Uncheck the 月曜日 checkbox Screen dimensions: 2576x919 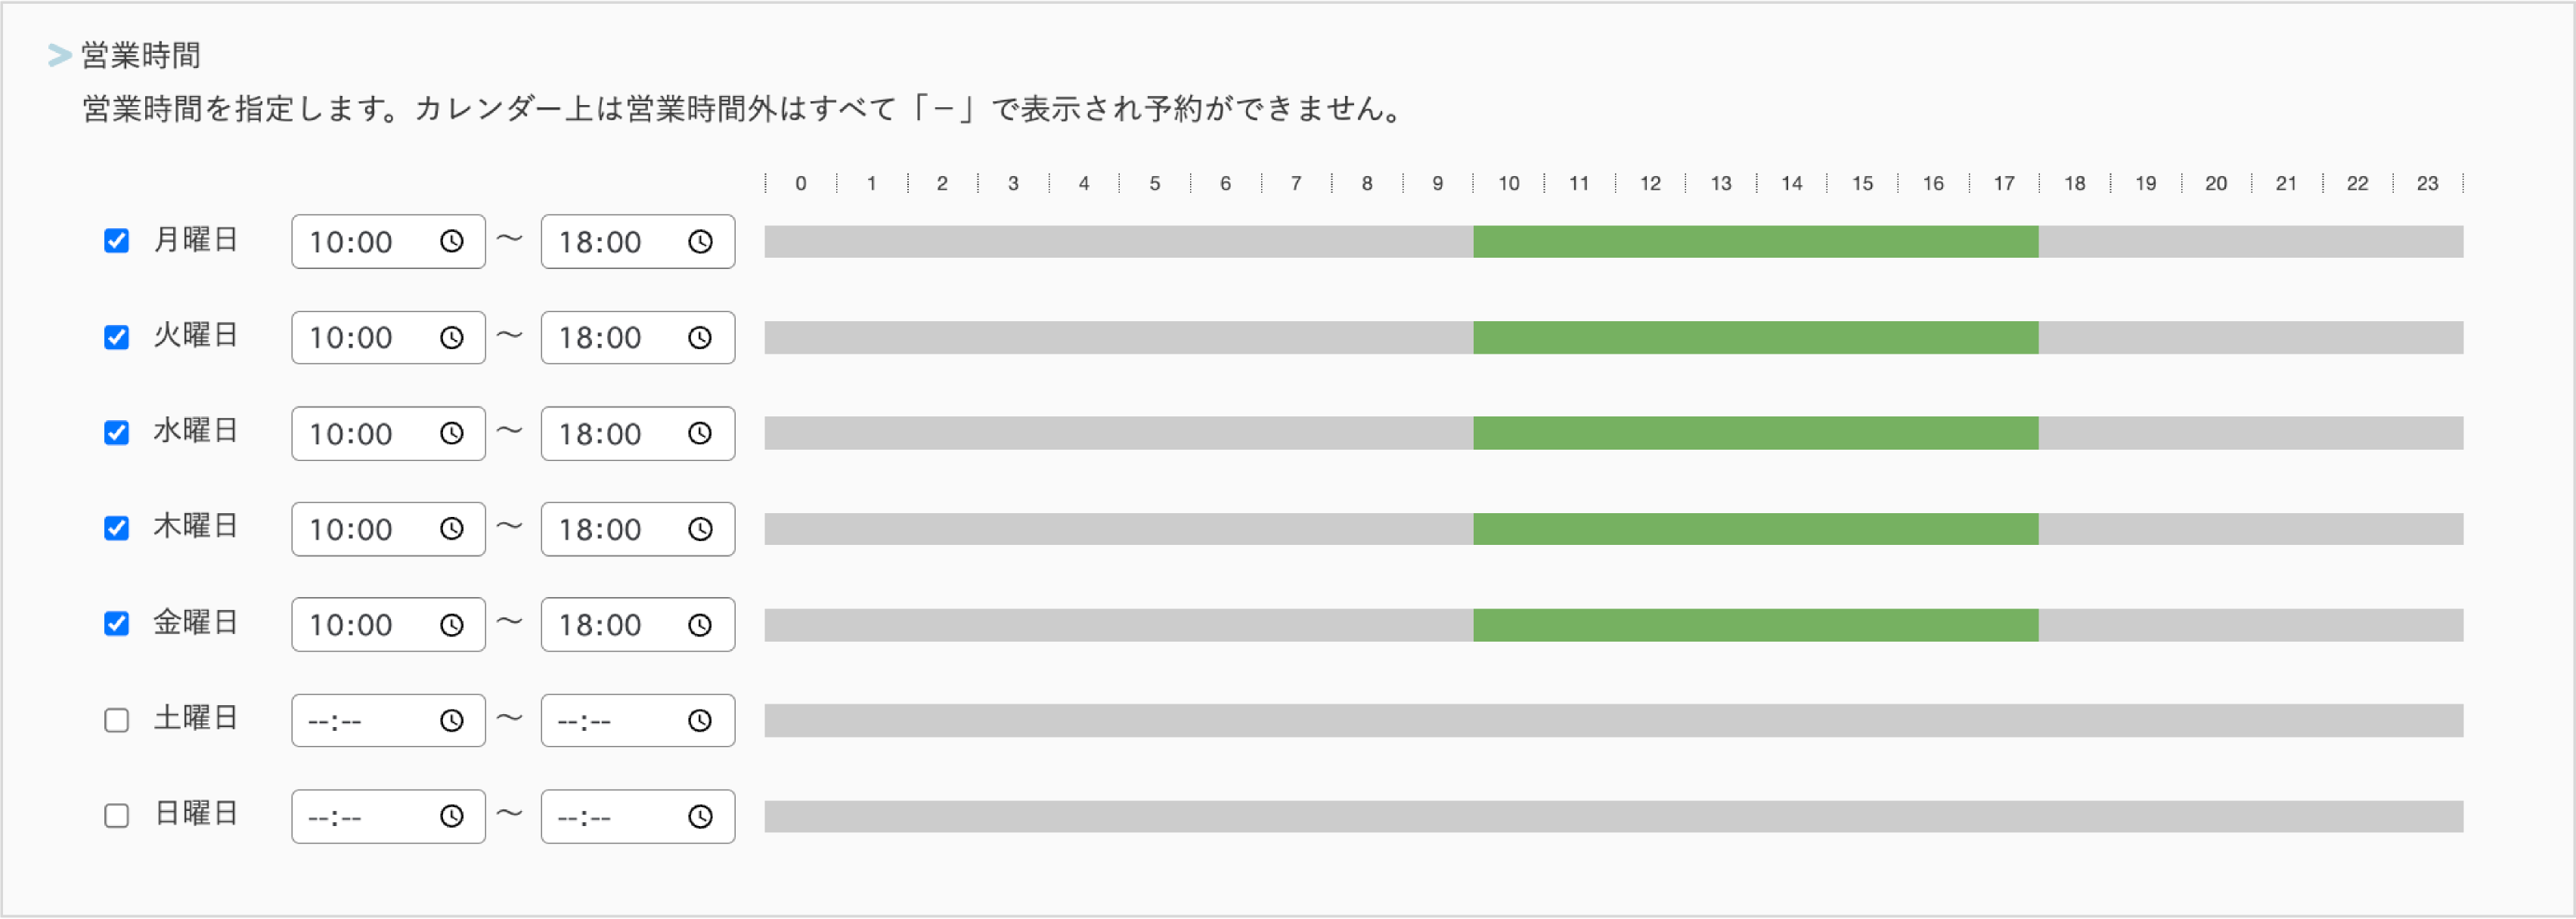tap(117, 240)
